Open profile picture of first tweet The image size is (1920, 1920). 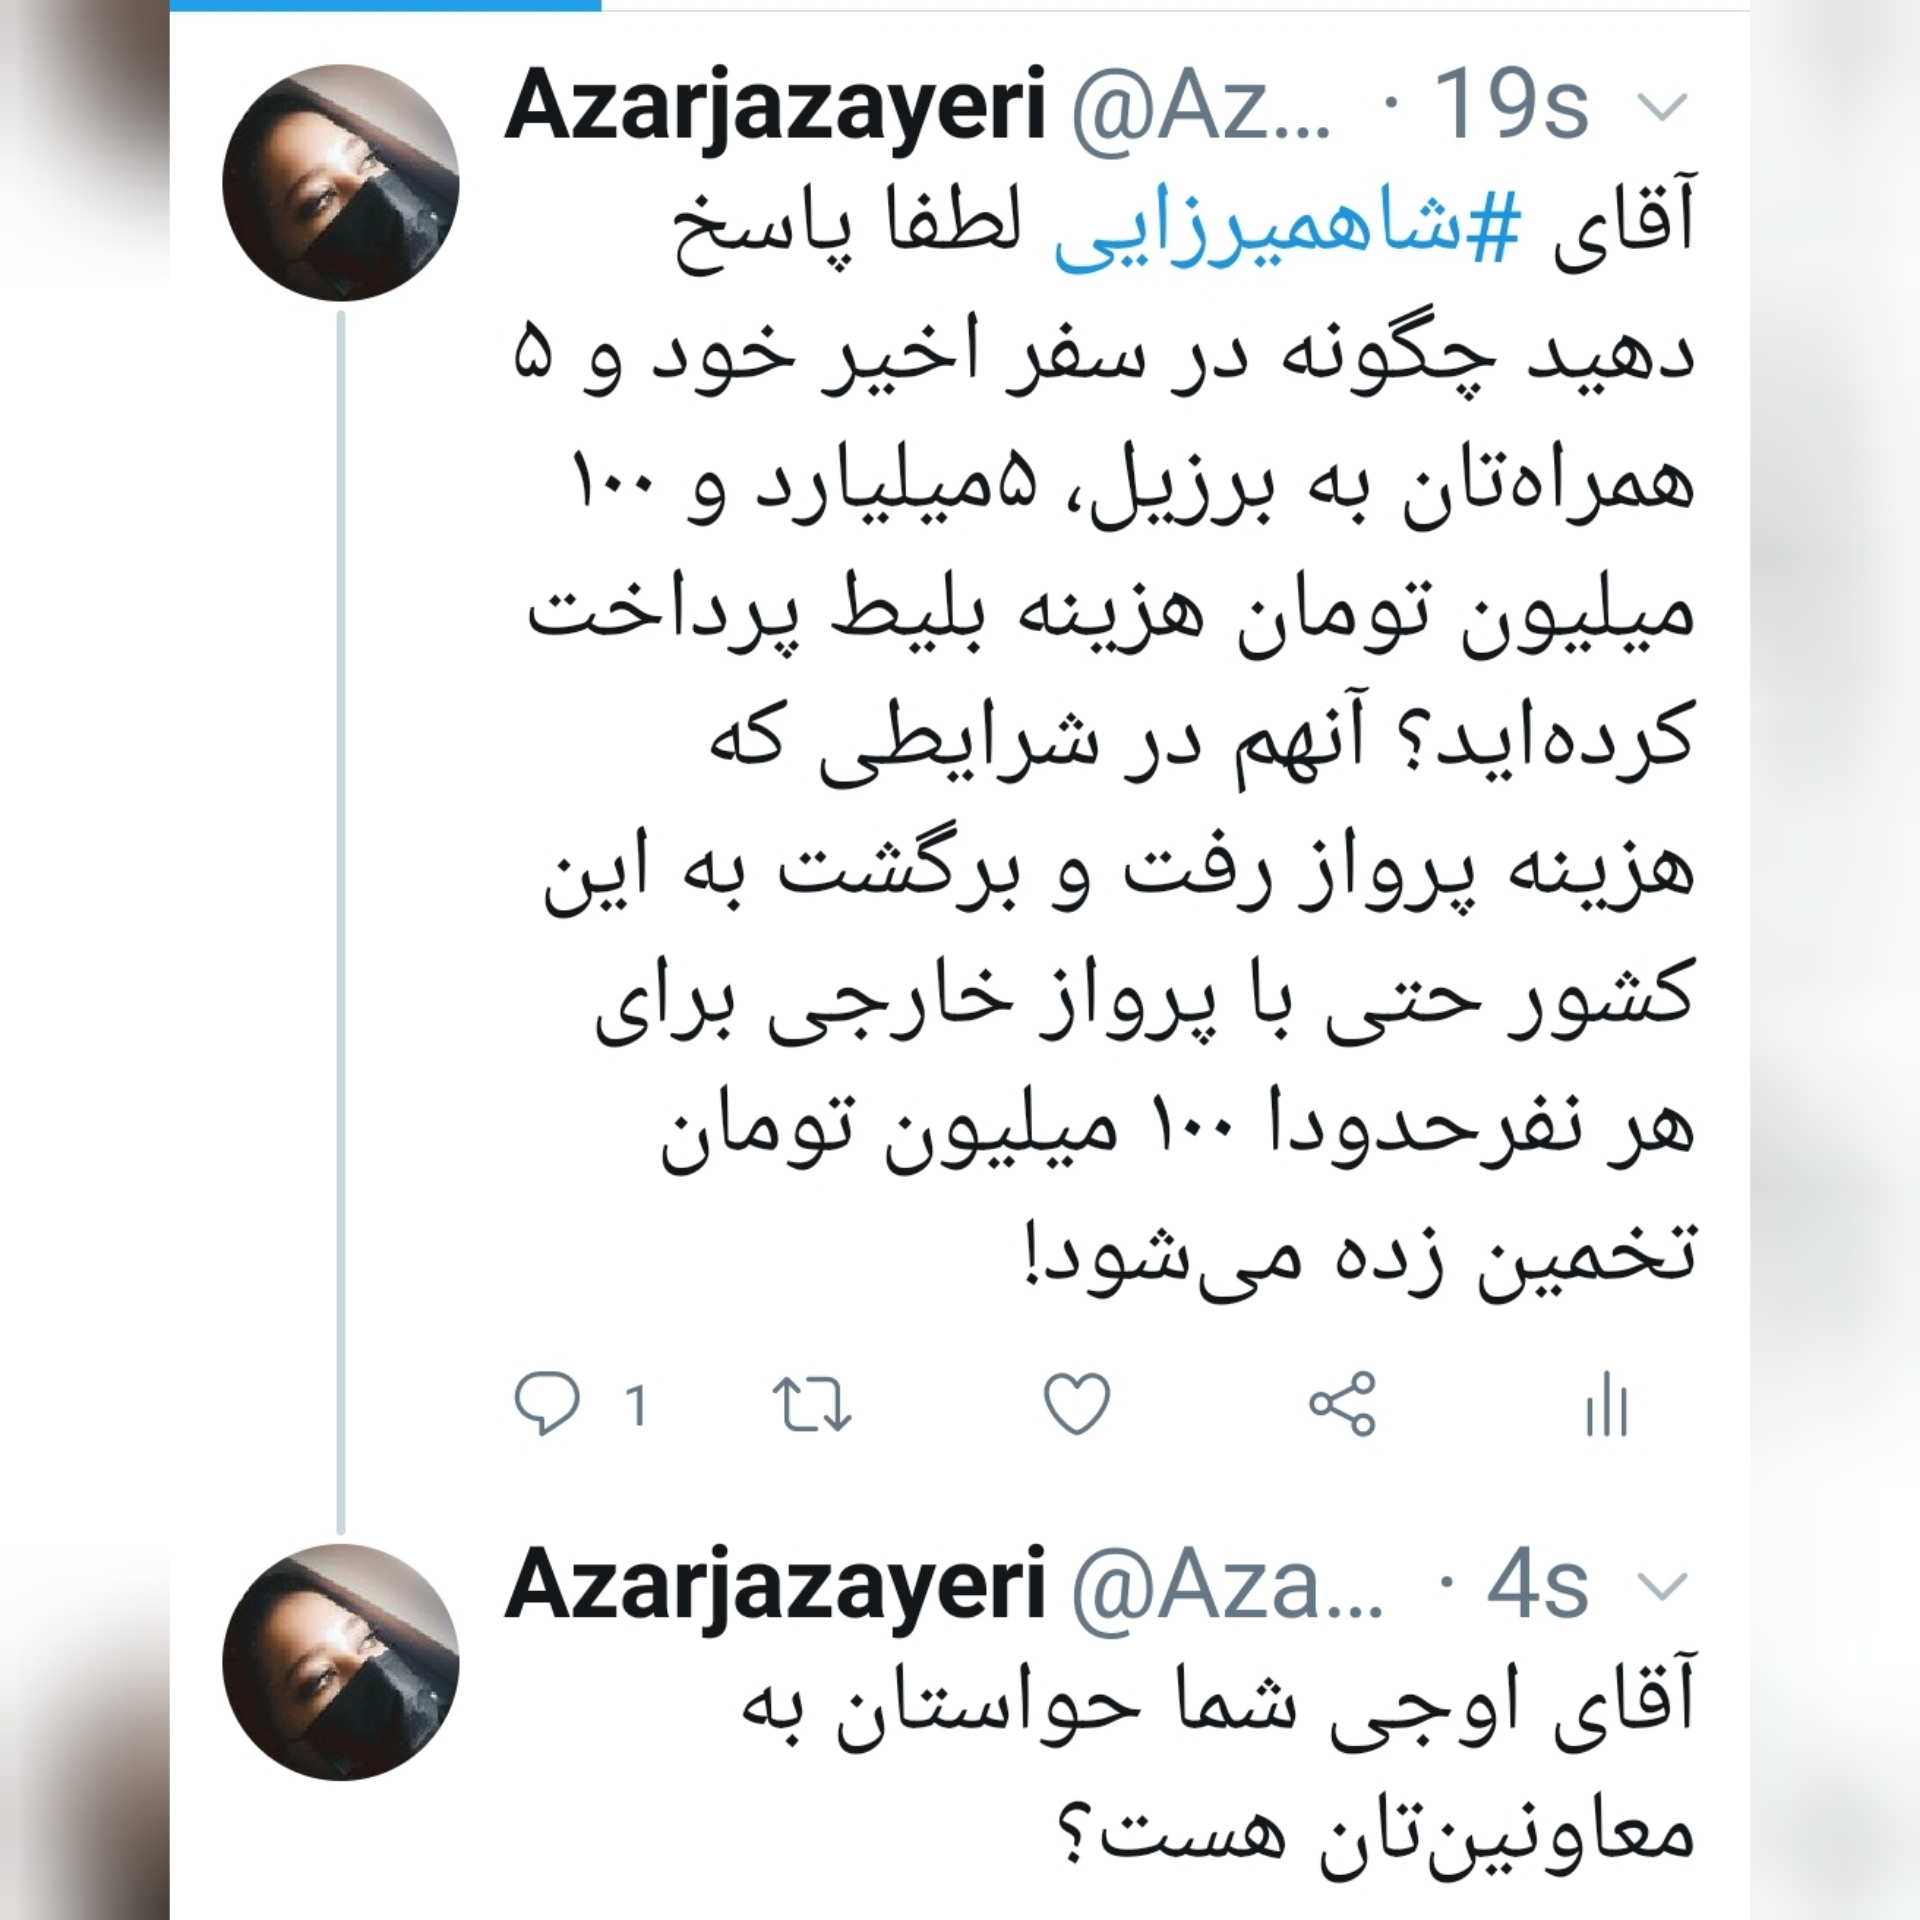point(341,183)
